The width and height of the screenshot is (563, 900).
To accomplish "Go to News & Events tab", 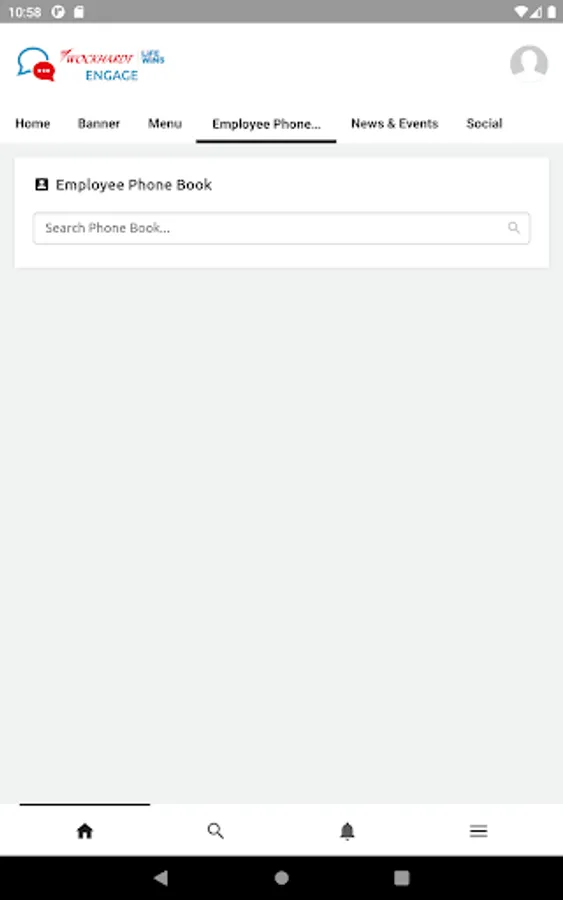I will [x=395, y=123].
